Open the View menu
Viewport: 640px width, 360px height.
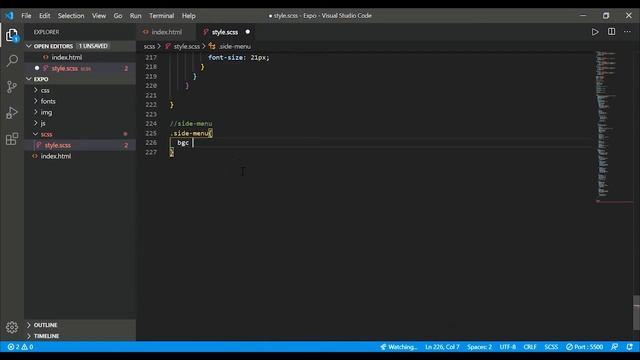point(99,16)
